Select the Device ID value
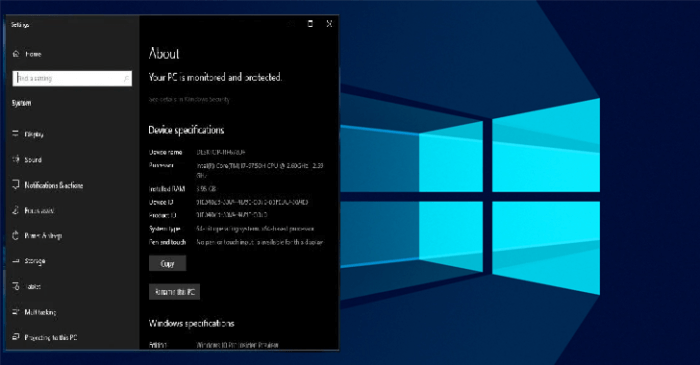700x365 pixels. click(252, 202)
